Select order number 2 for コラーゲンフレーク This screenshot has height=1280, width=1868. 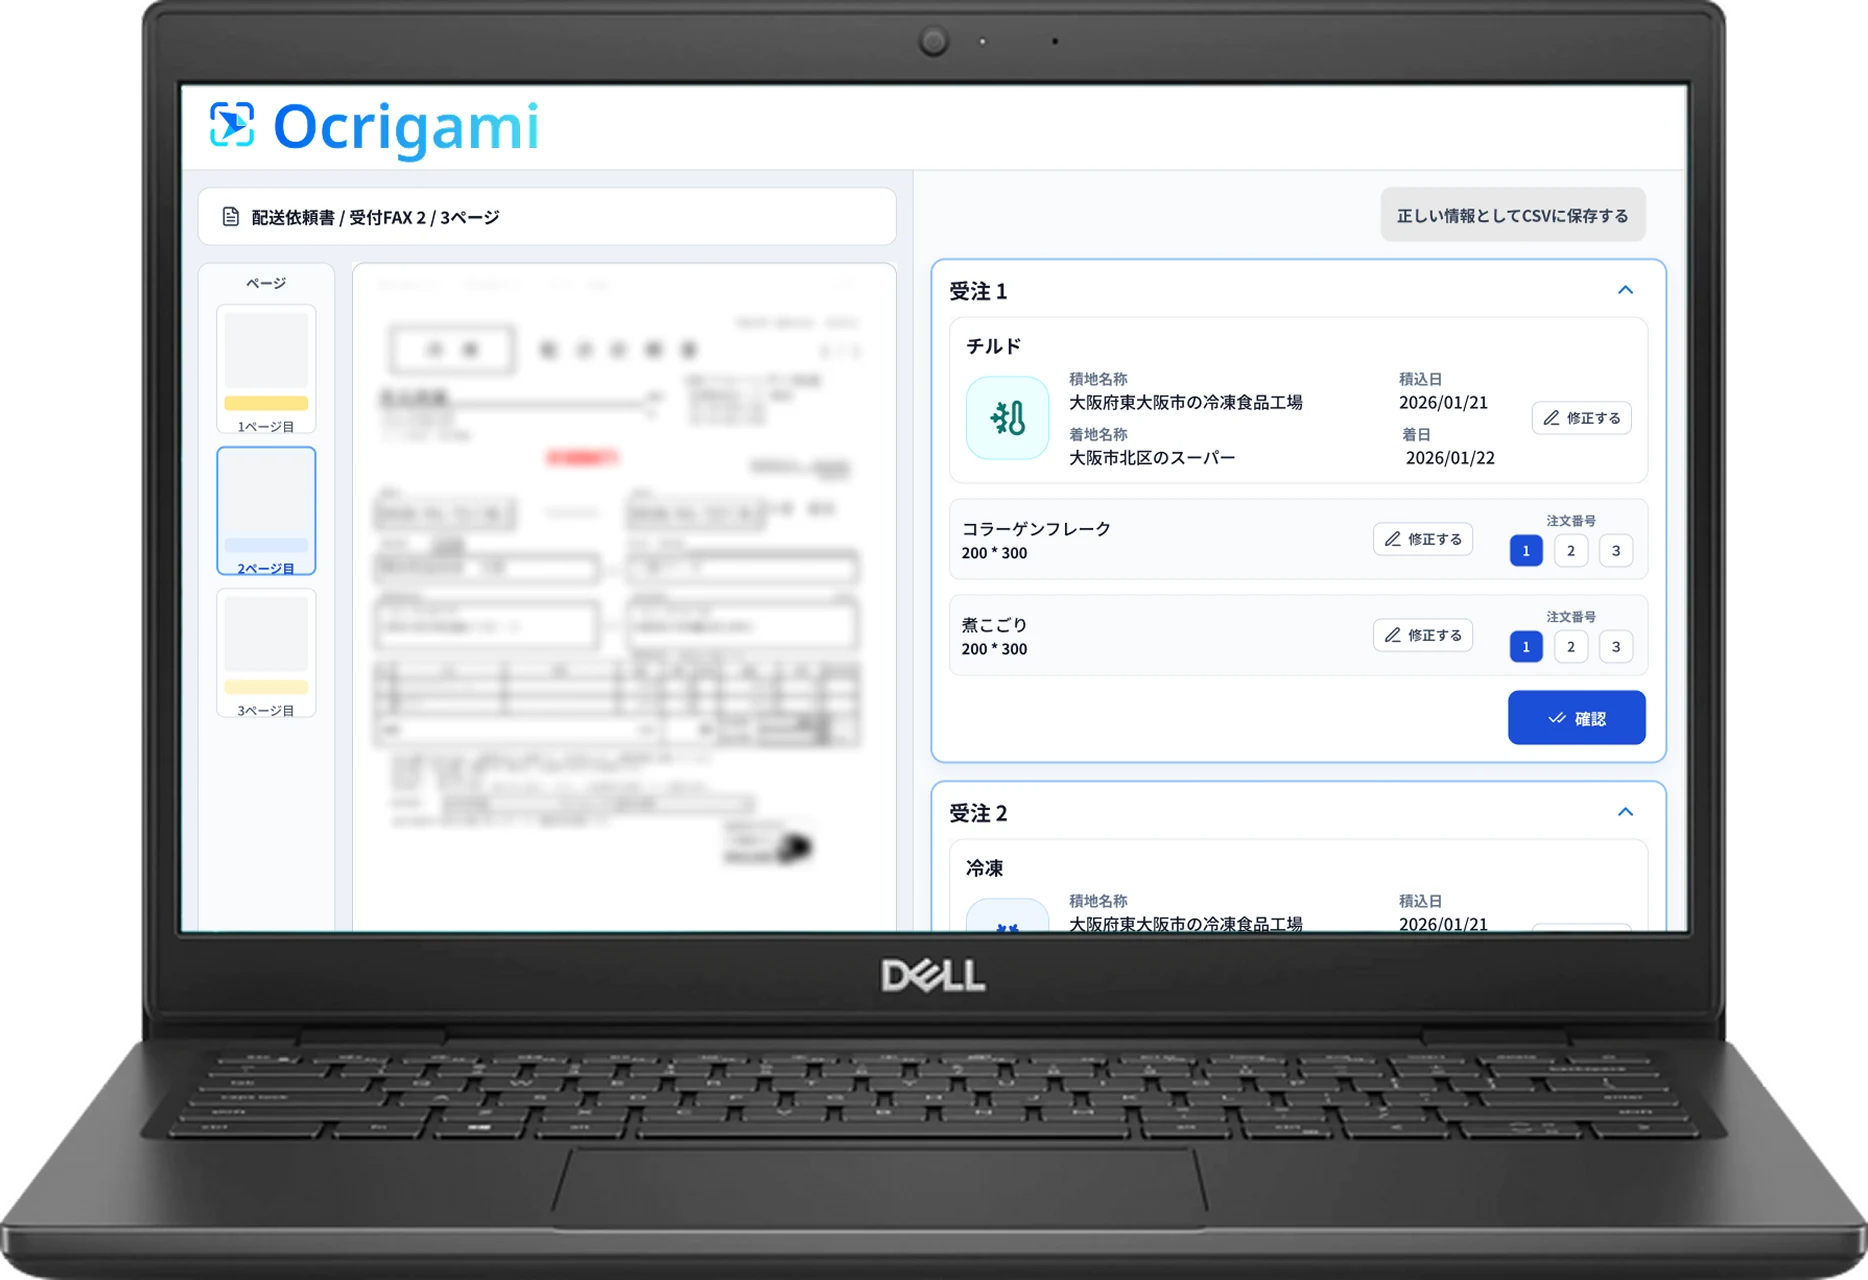coord(1570,551)
